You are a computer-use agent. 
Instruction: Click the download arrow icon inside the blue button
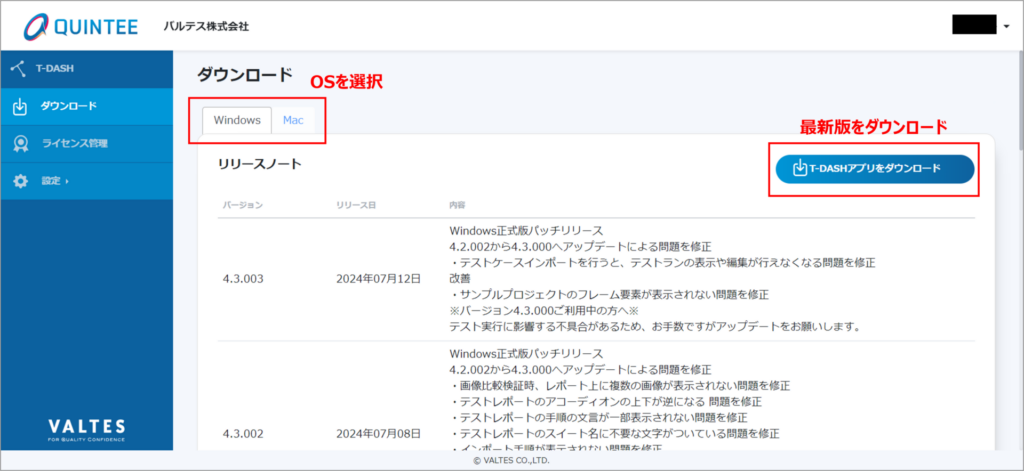pyautogui.click(x=799, y=169)
